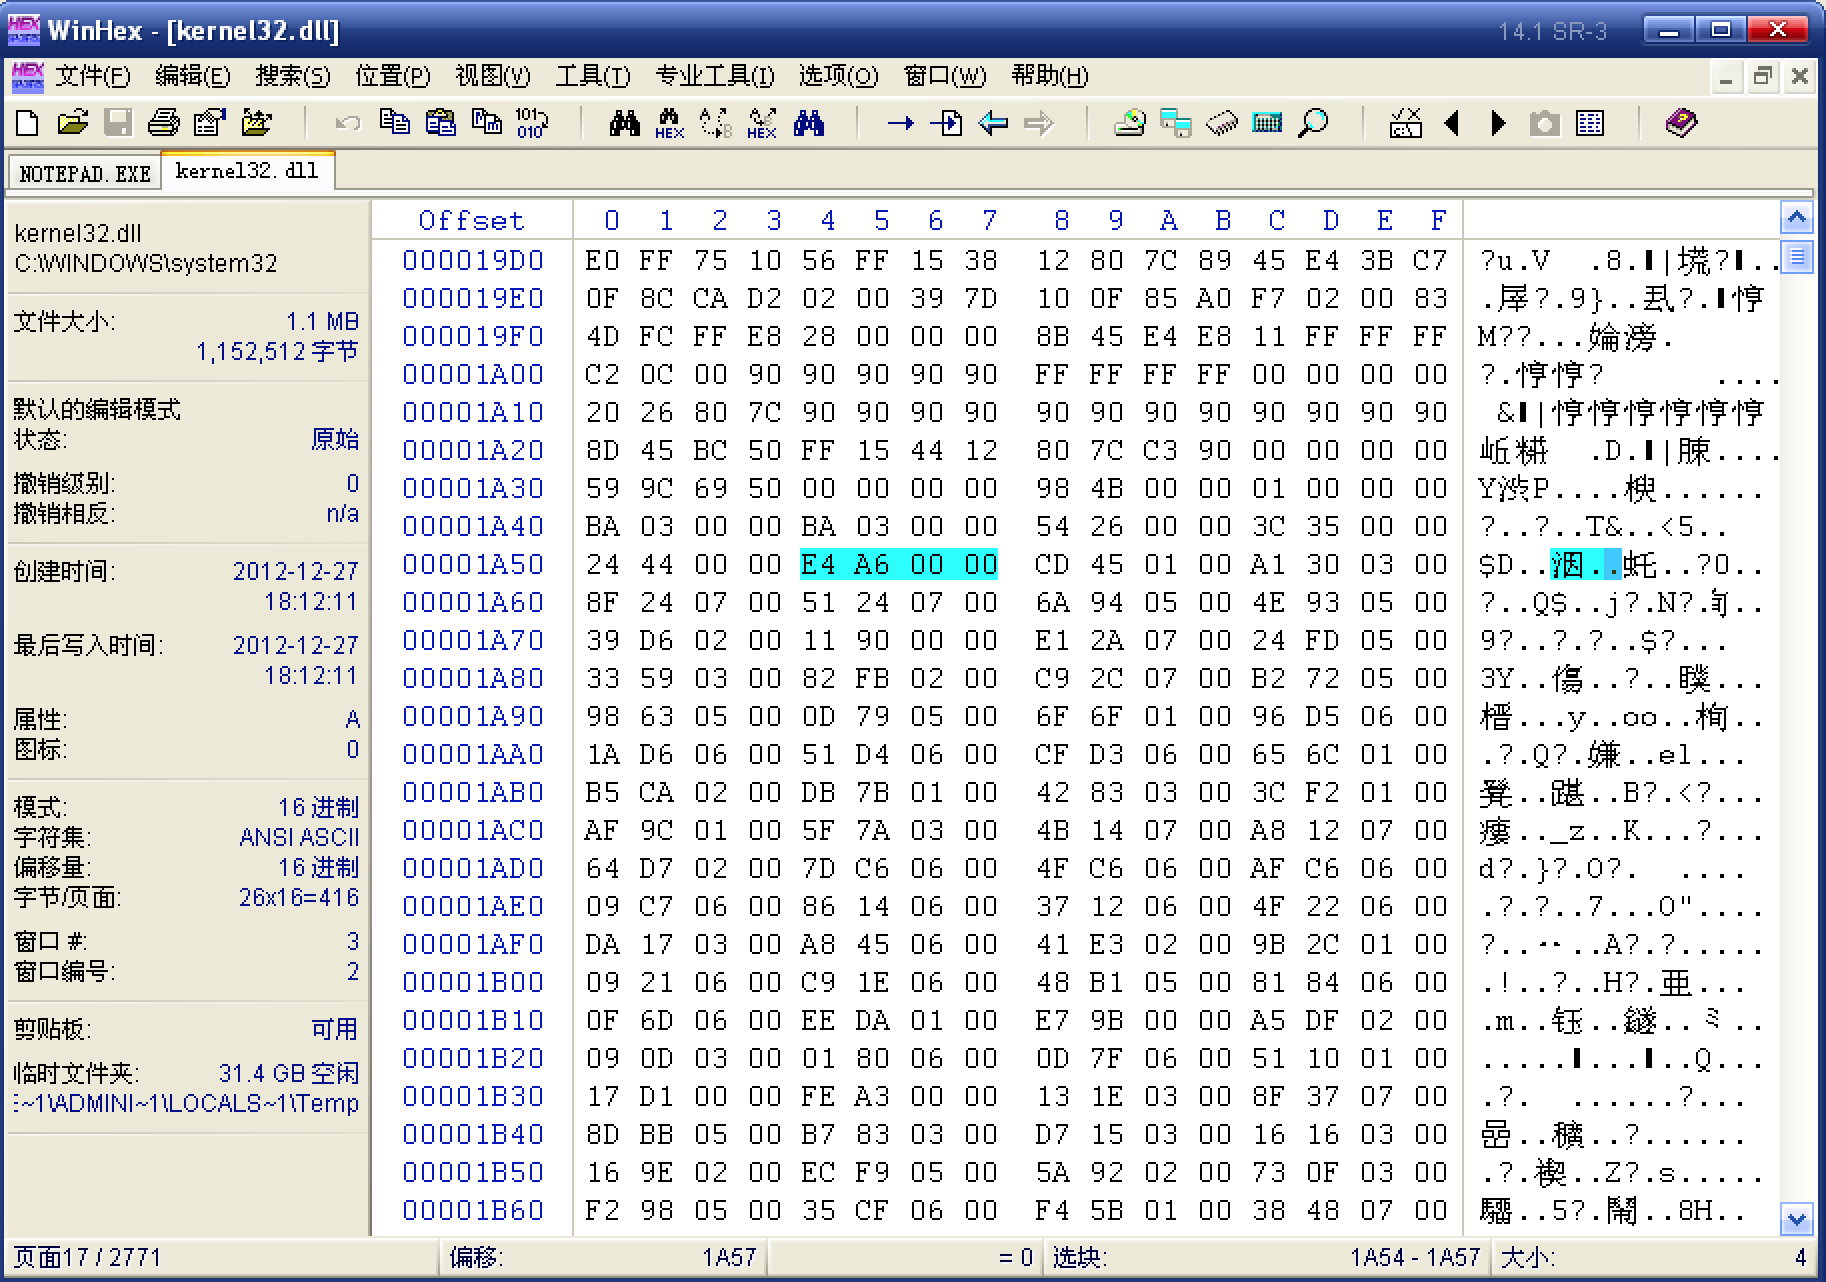
Task: Click the blue Back arrow icon
Action: [993, 123]
